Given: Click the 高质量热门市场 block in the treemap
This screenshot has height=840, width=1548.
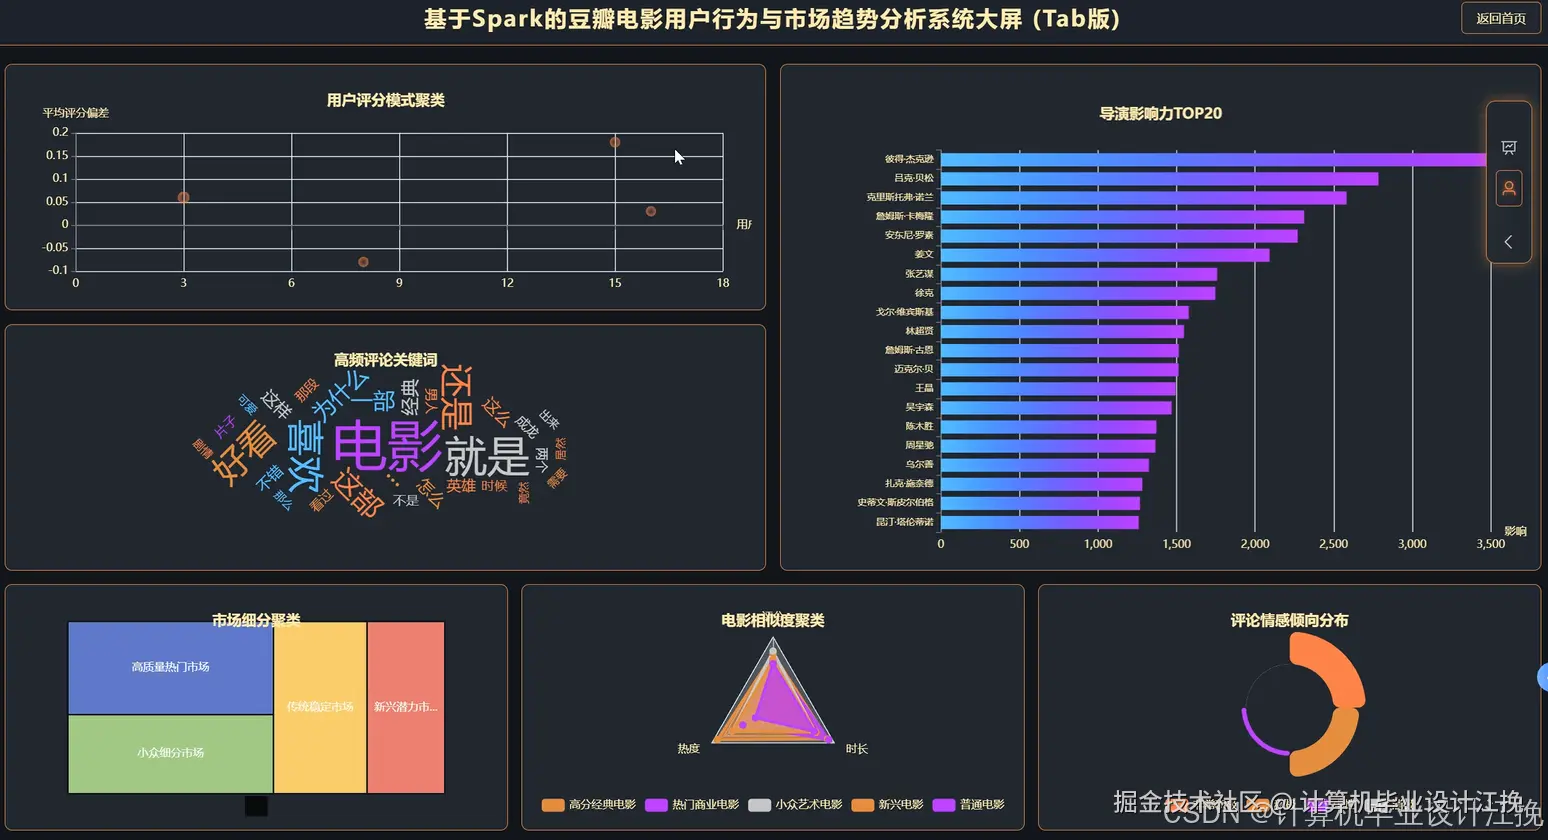Looking at the screenshot, I should 169,666.
